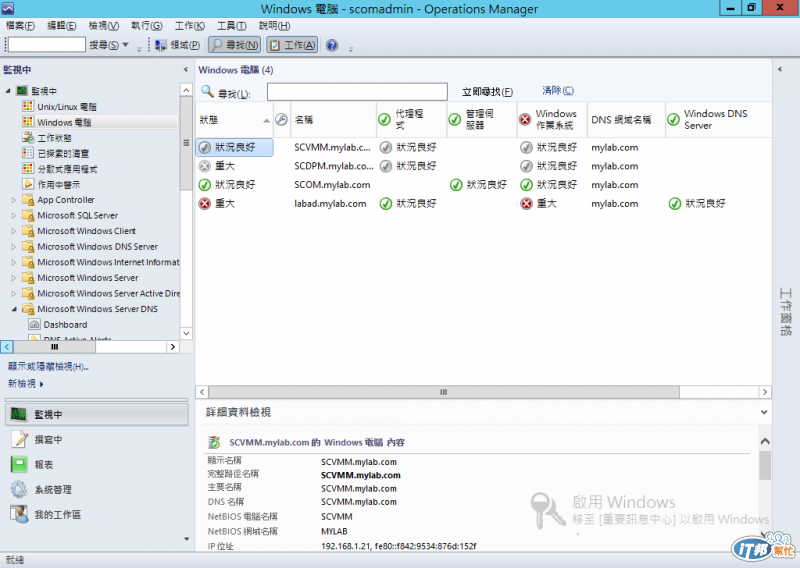Open the 工作狀態 task status view icon

coord(28,138)
